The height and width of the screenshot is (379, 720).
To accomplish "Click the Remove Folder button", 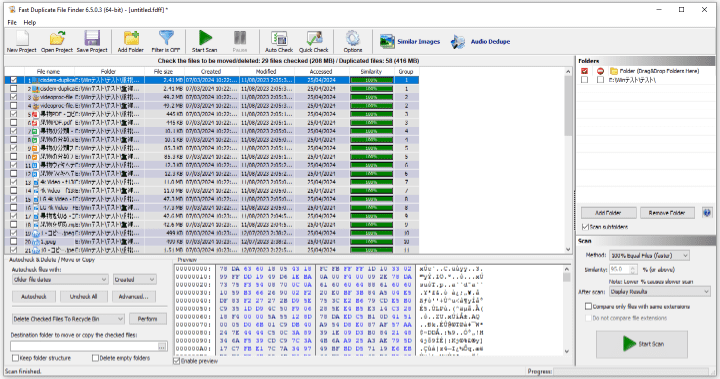I will pos(667,213).
